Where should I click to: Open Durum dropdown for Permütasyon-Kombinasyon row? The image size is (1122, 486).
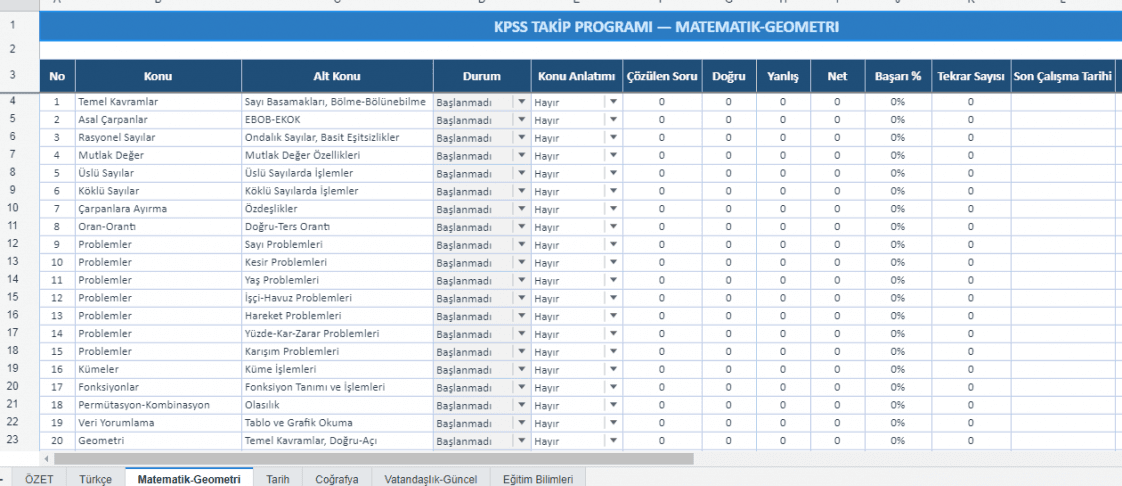522,405
